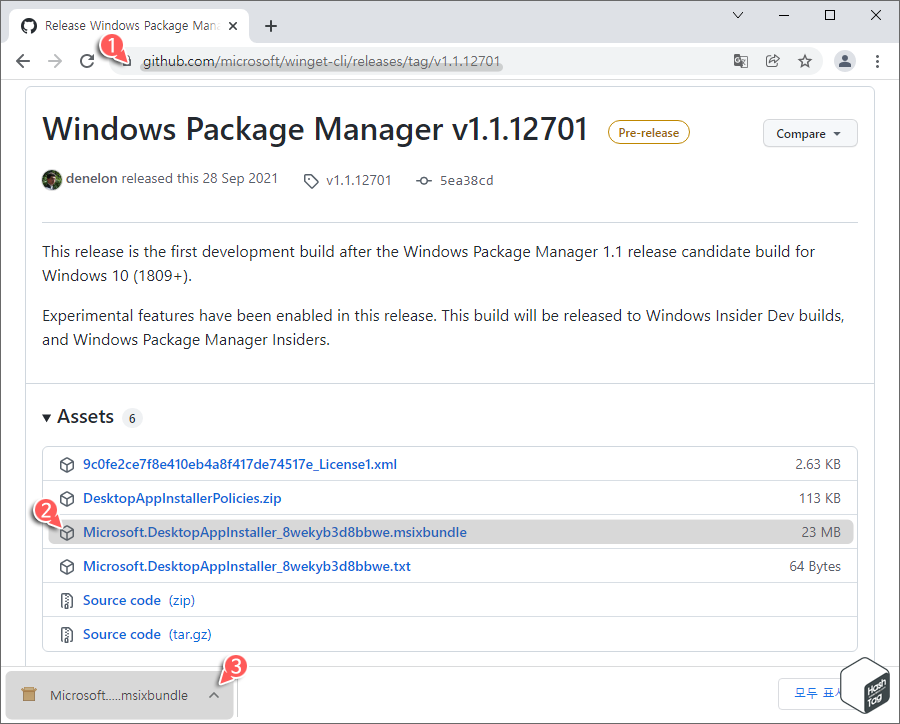
Task: Reload the GitHub release page
Action: point(87,61)
